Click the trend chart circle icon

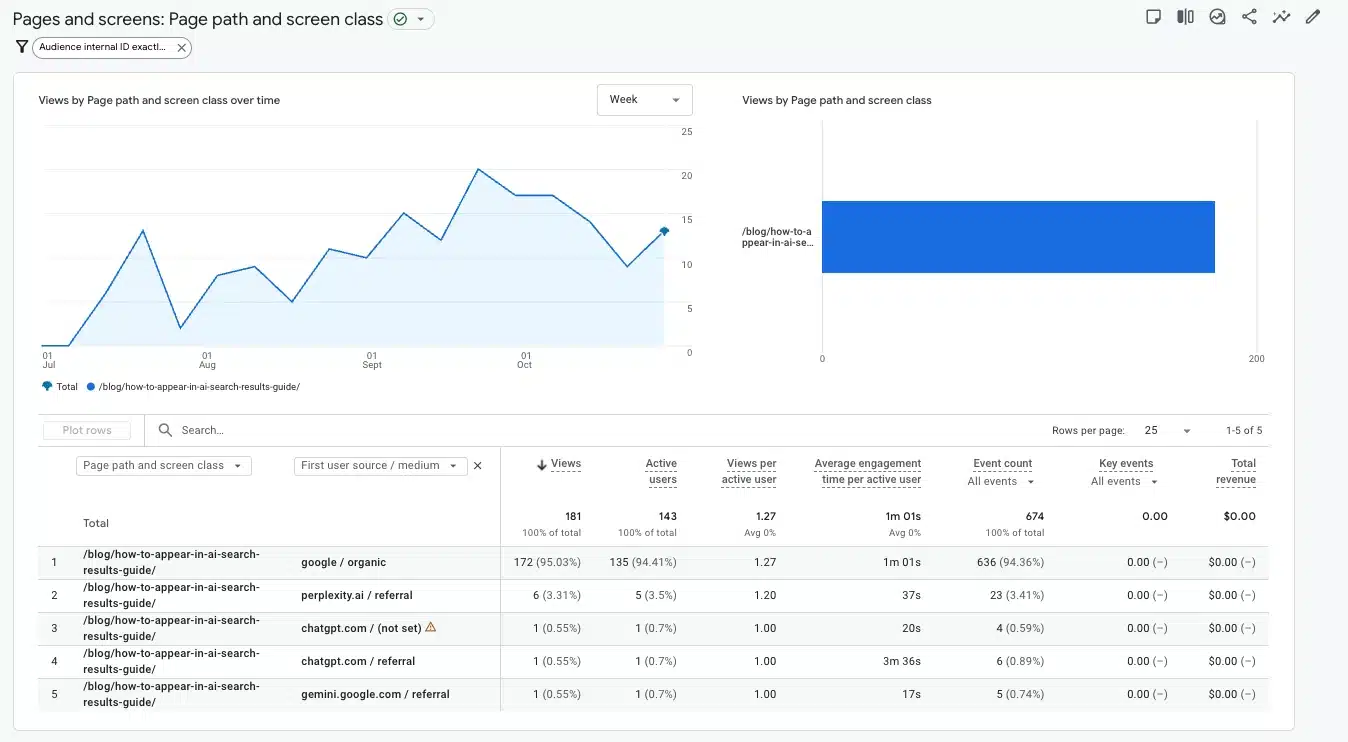[x=1217, y=17]
